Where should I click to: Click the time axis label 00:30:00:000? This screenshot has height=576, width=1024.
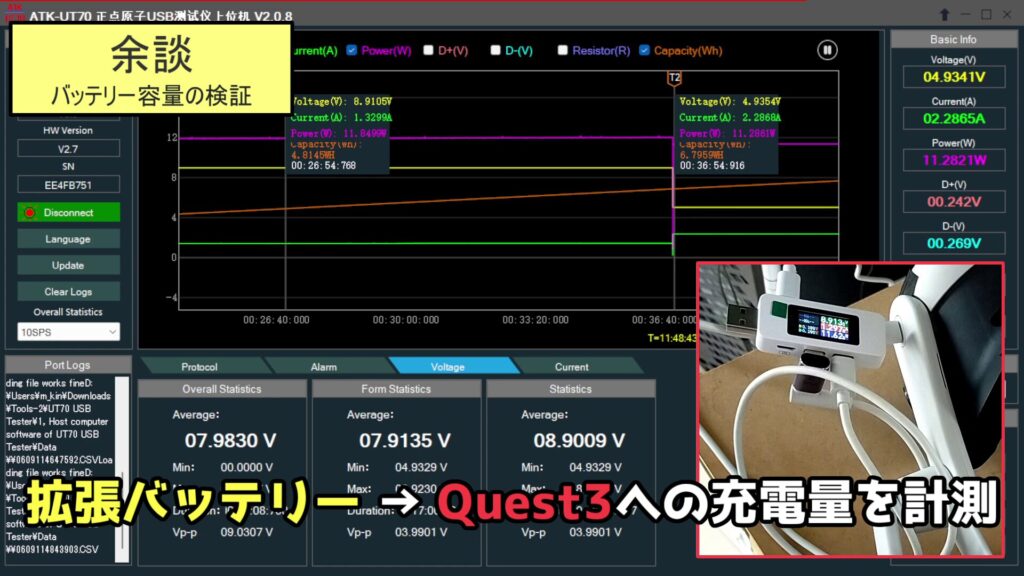[406, 320]
